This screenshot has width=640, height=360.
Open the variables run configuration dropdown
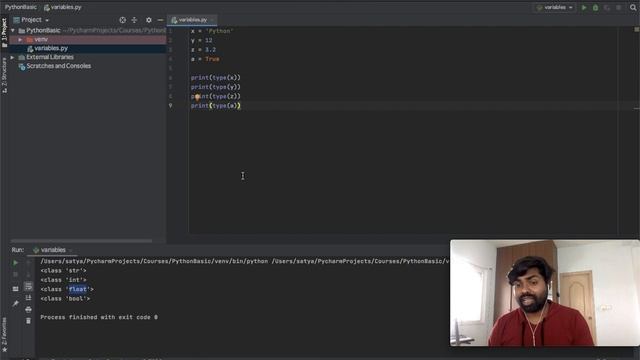click(x=555, y=7)
